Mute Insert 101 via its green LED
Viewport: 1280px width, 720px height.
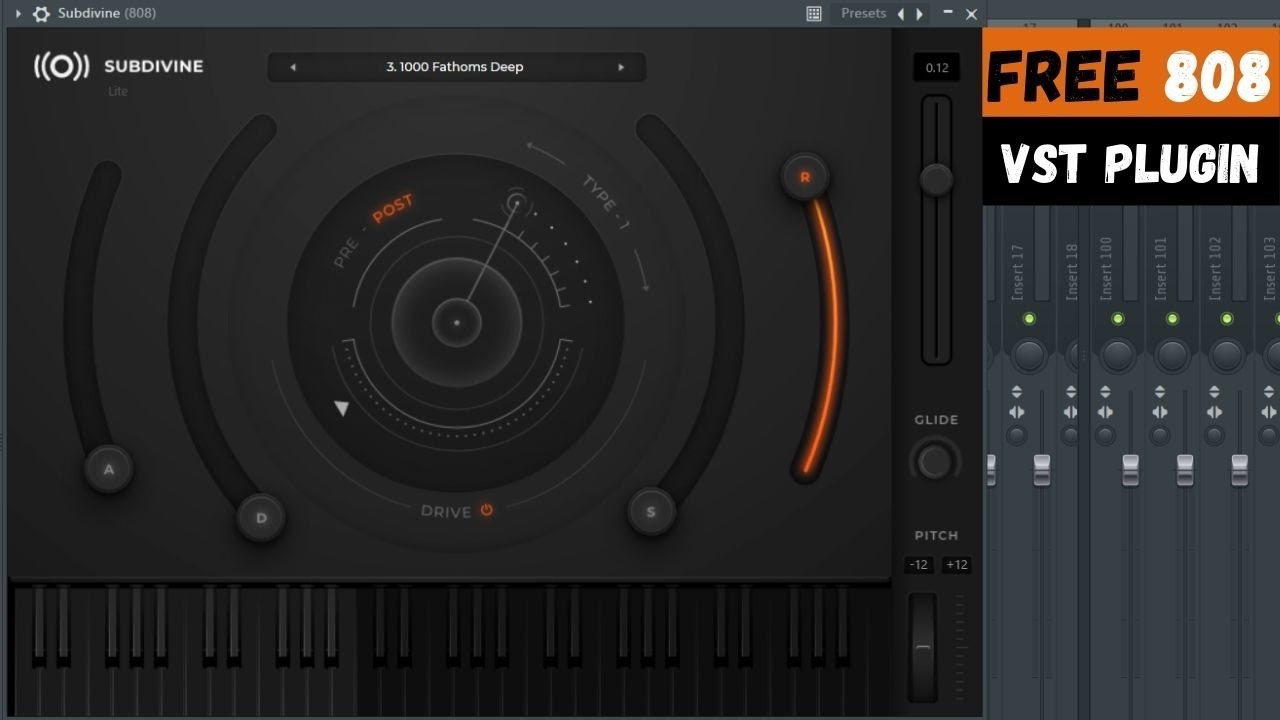(1172, 319)
